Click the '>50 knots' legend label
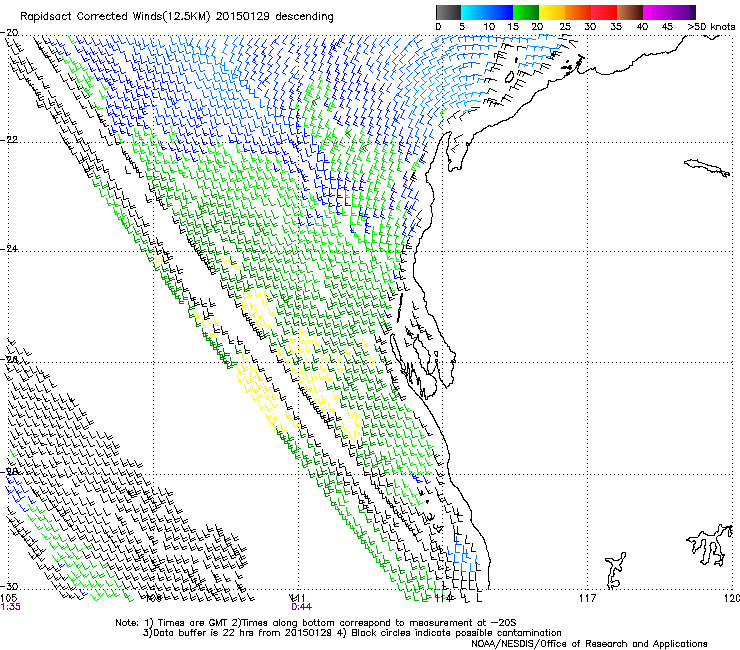Screen dimensions: 740x650 click(x=711, y=27)
